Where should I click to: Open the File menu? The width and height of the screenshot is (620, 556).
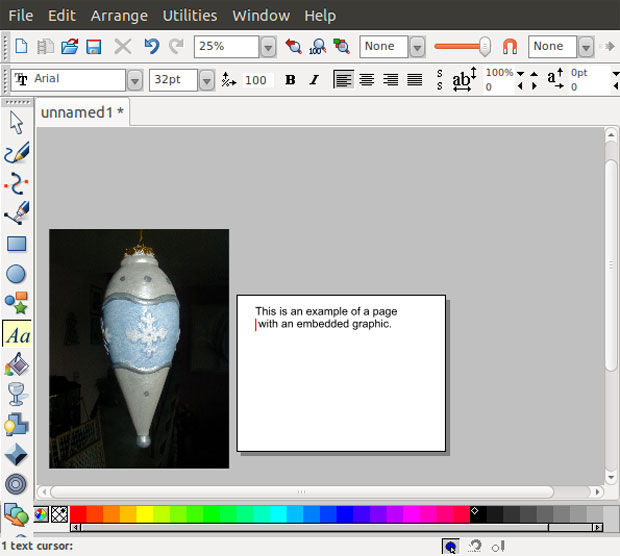click(21, 16)
